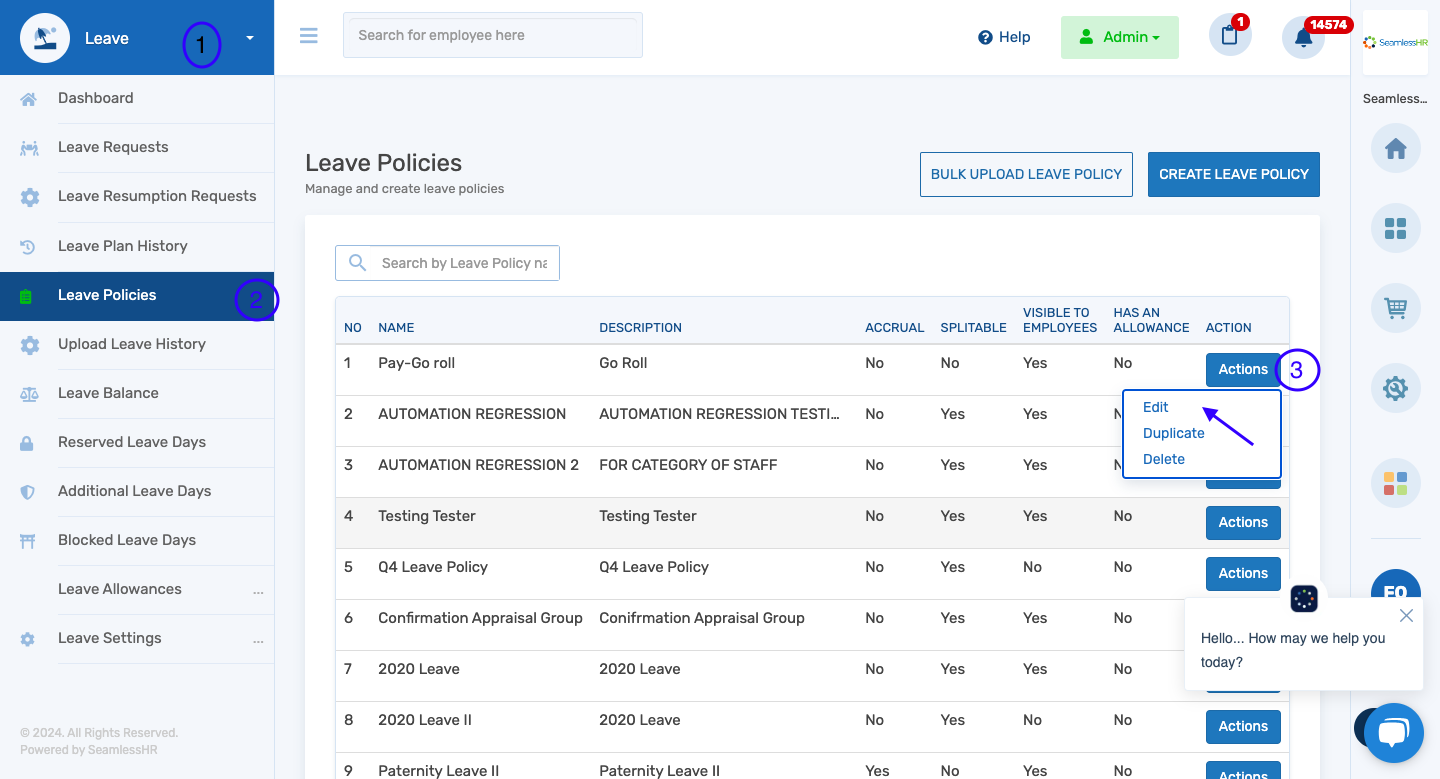Open the chat bubble widget icon
The height and width of the screenshot is (779, 1440).
coord(1393,733)
